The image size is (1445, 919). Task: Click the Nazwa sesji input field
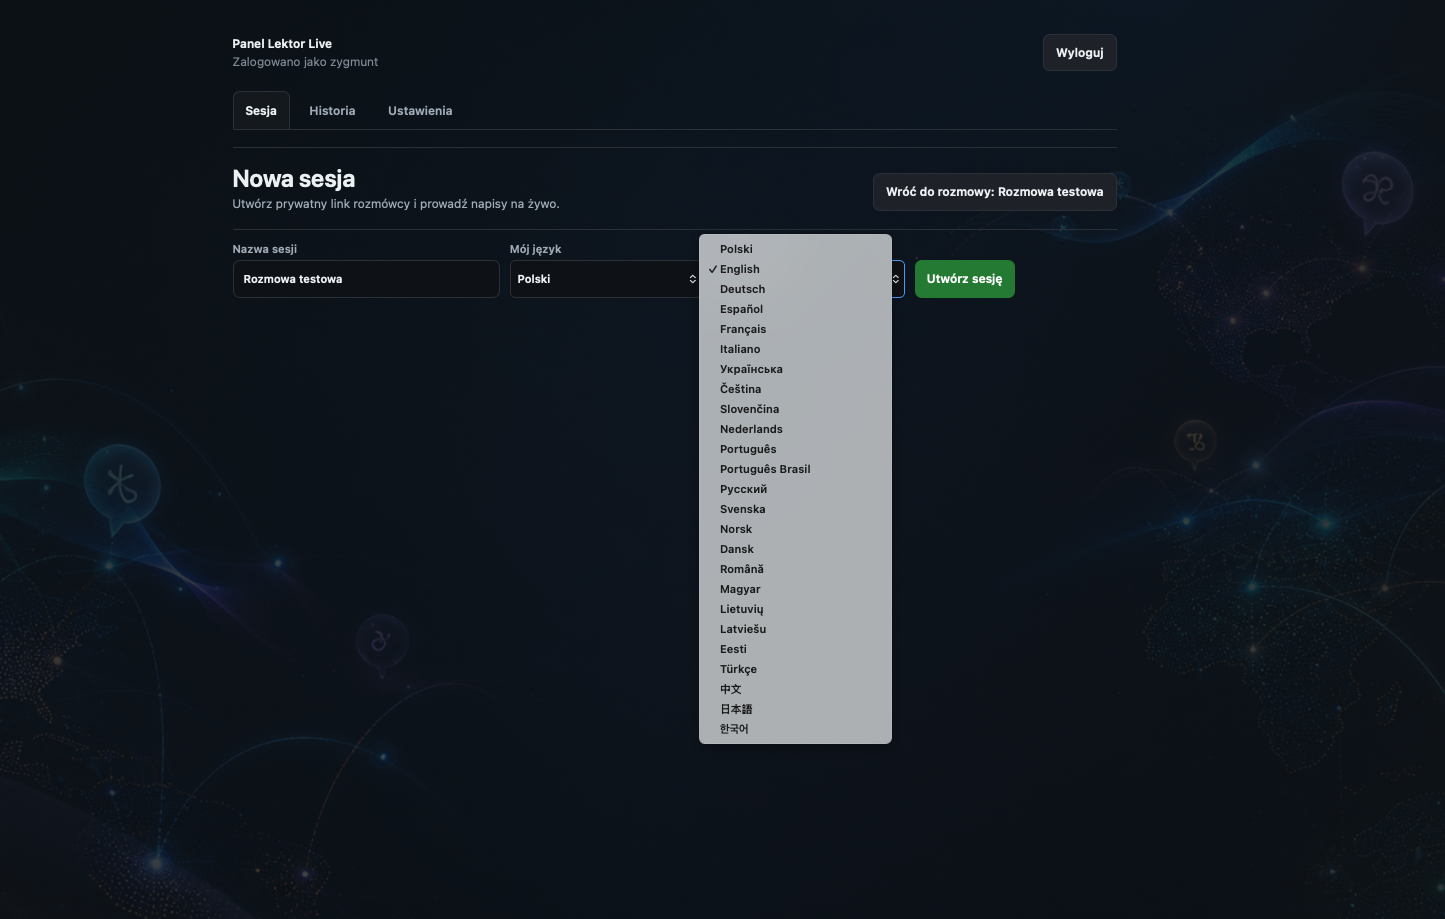[x=366, y=279]
